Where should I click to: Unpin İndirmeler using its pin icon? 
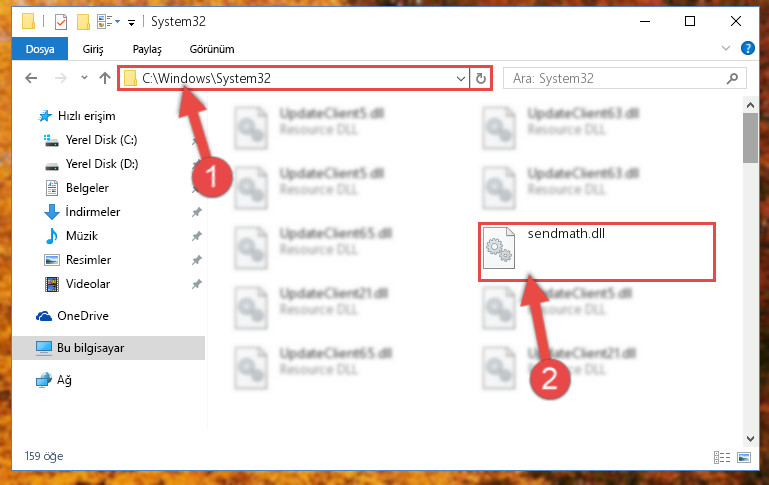[197, 212]
